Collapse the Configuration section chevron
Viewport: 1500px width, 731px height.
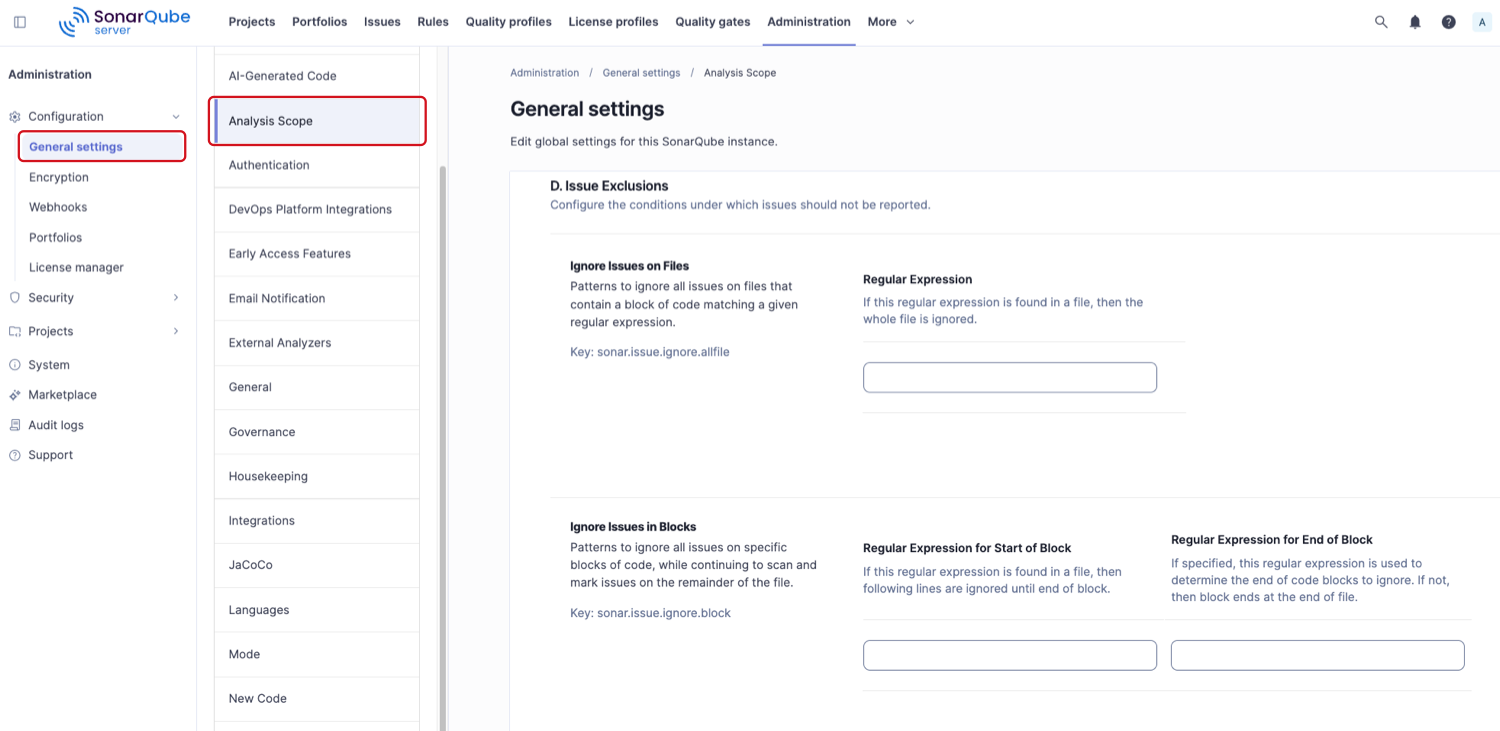tap(176, 117)
